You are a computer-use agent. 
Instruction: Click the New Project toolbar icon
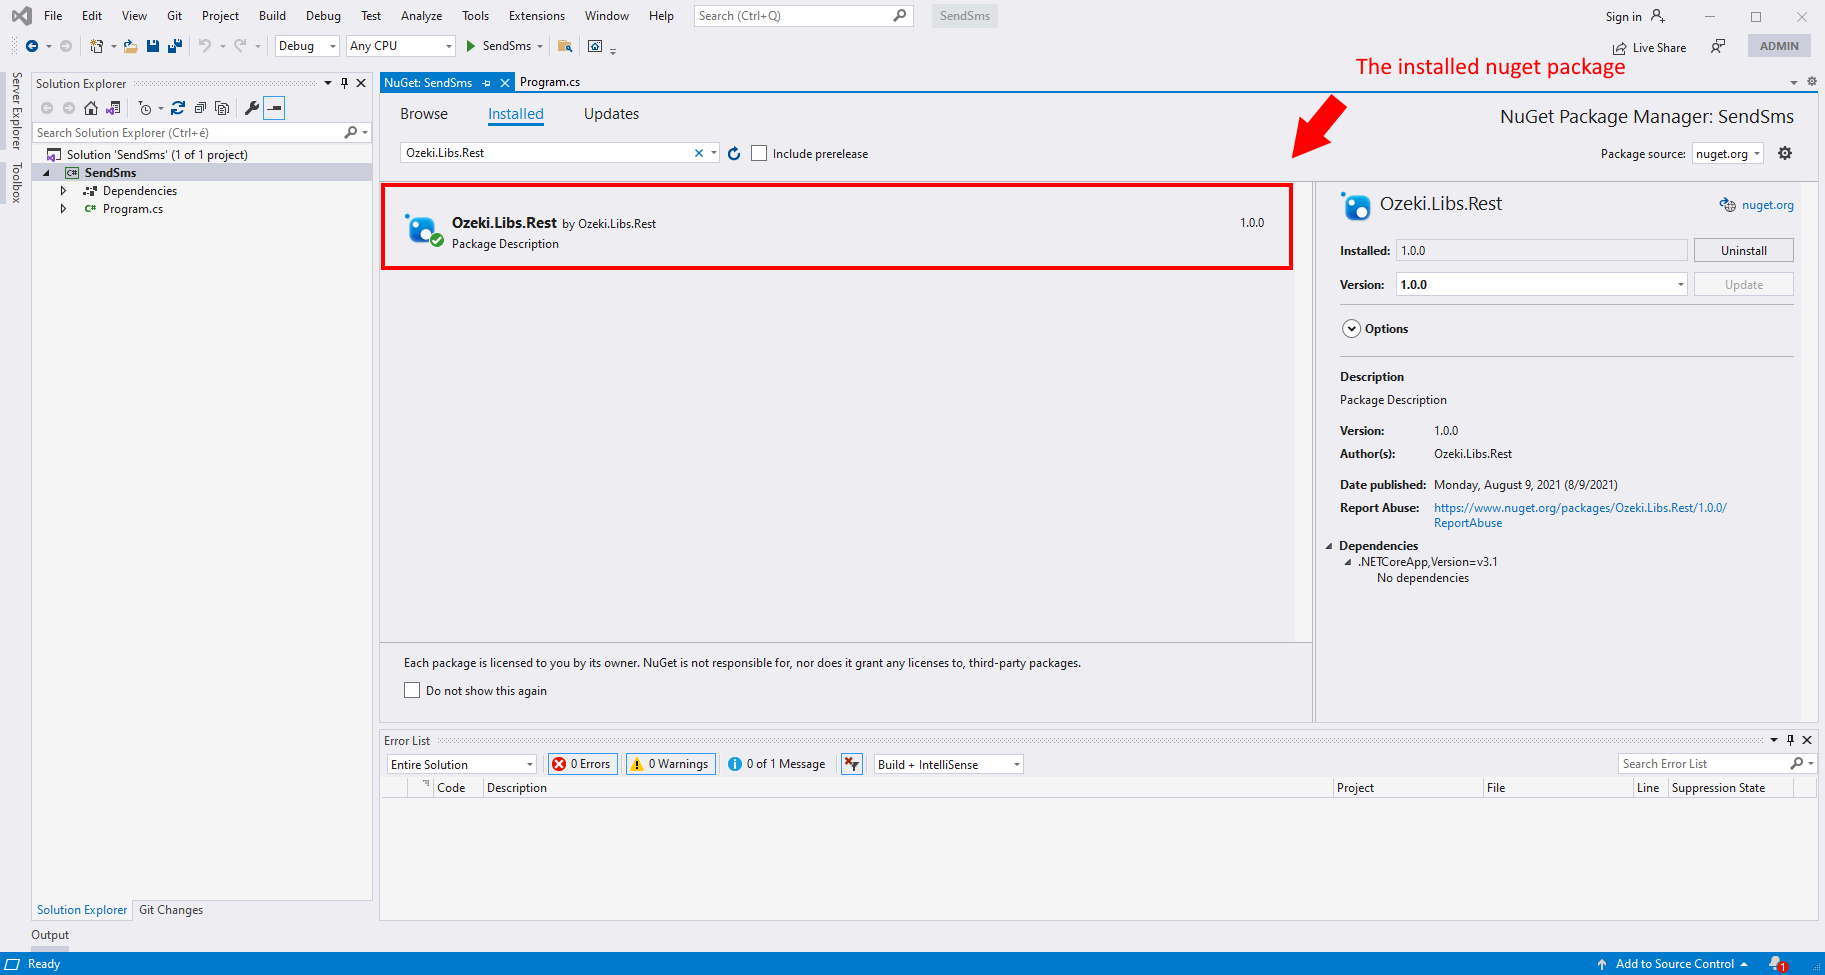(x=96, y=46)
